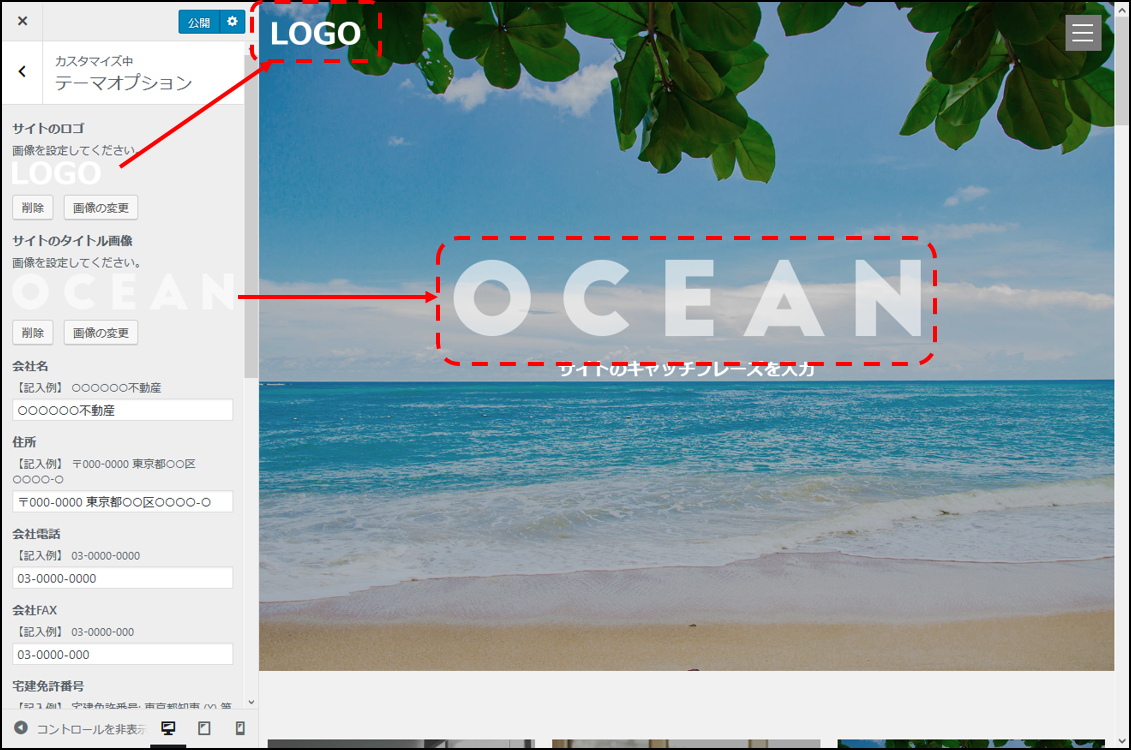
Task: Change the site logo image with 画像の変更
Action: (x=101, y=208)
